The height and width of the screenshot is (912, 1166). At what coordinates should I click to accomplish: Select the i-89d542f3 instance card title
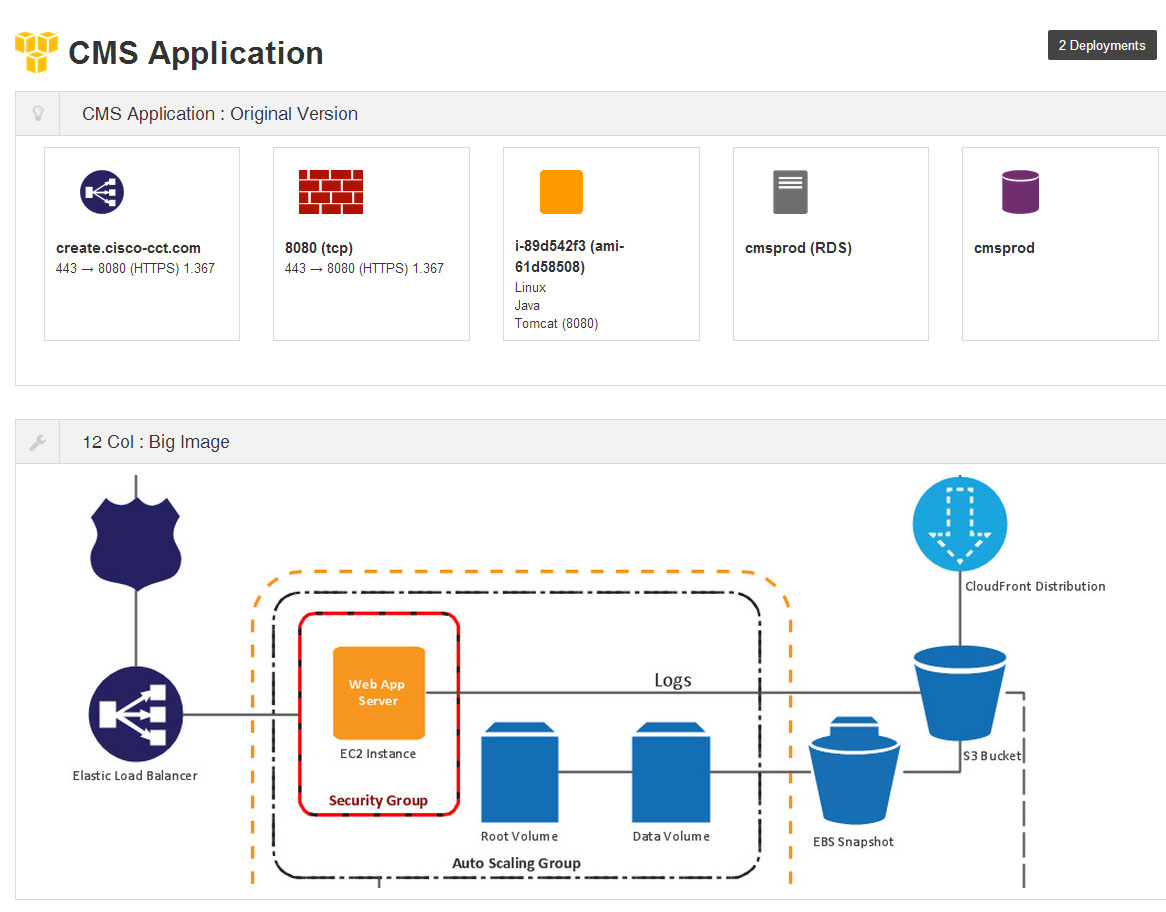point(570,257)
